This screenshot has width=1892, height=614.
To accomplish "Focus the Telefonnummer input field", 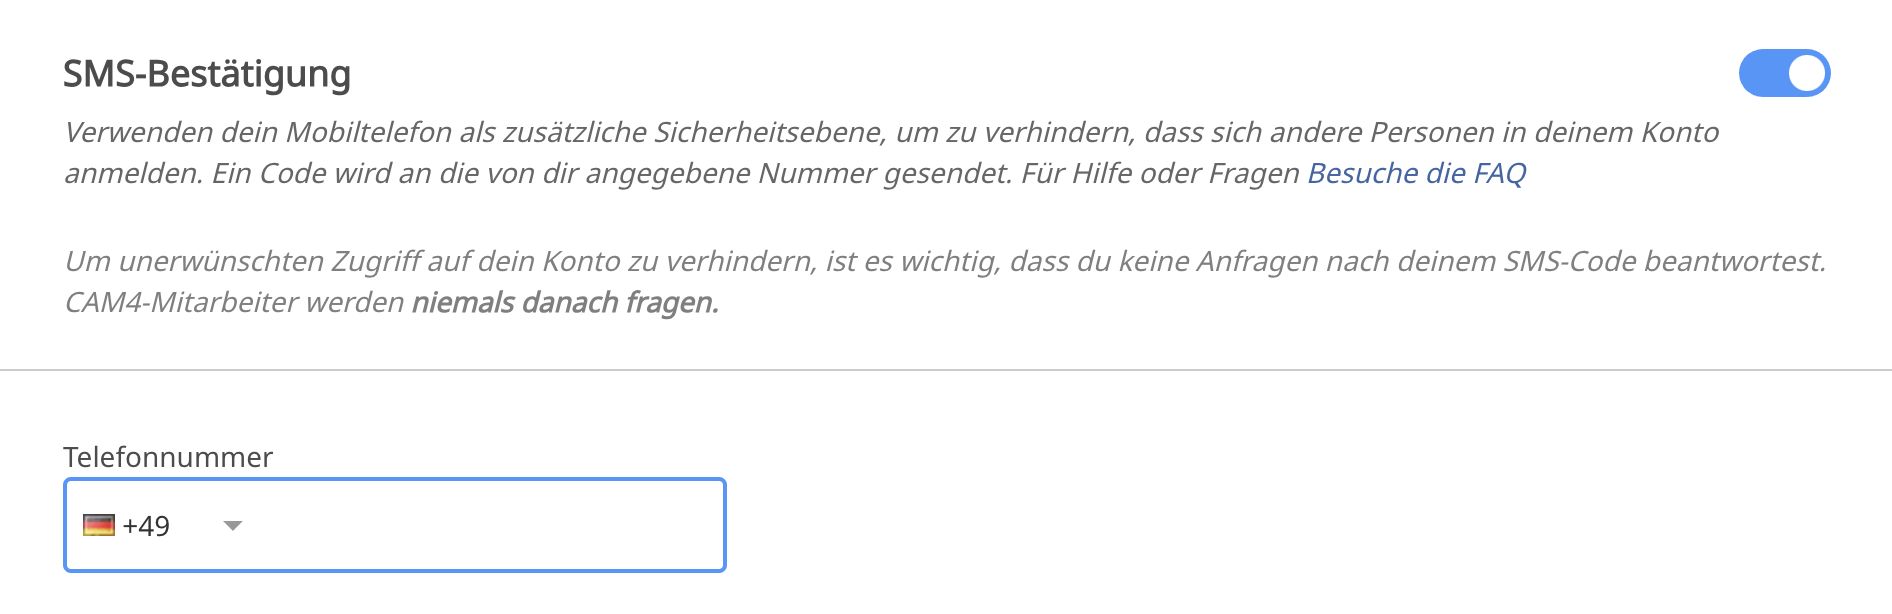I will pos(480,526).
